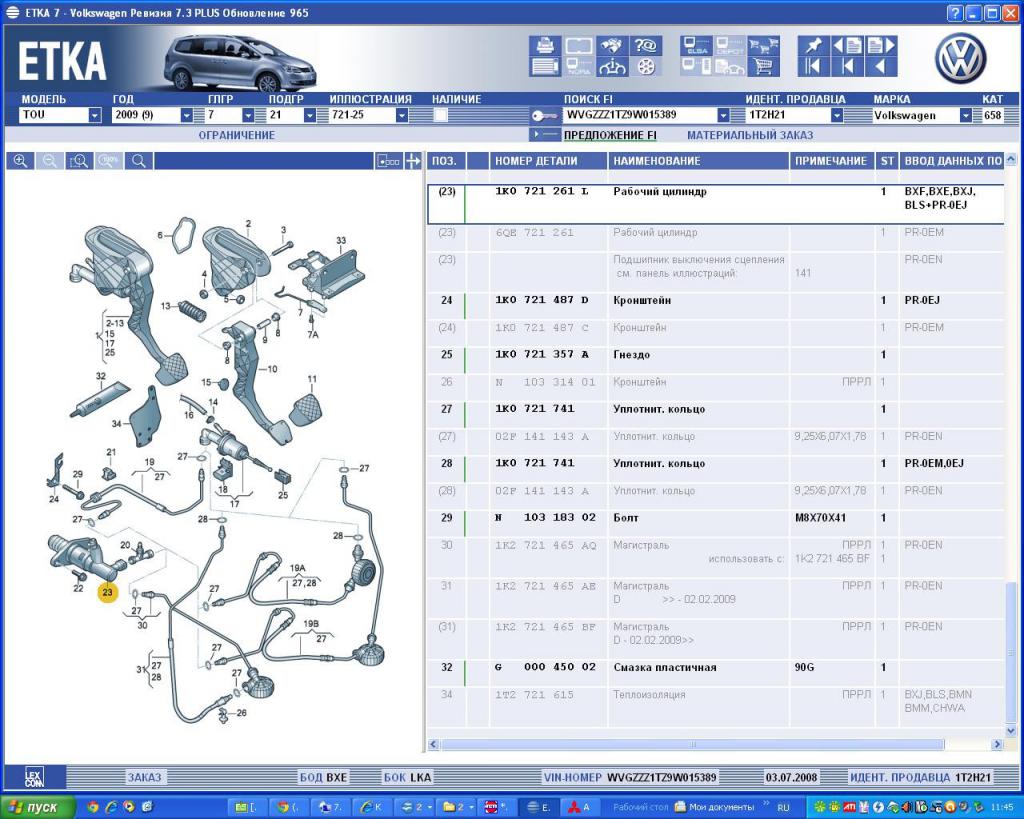Expand the ГЛГР dropdown showing 7
The image size is (1024, 819).
(x=248, y=115)
